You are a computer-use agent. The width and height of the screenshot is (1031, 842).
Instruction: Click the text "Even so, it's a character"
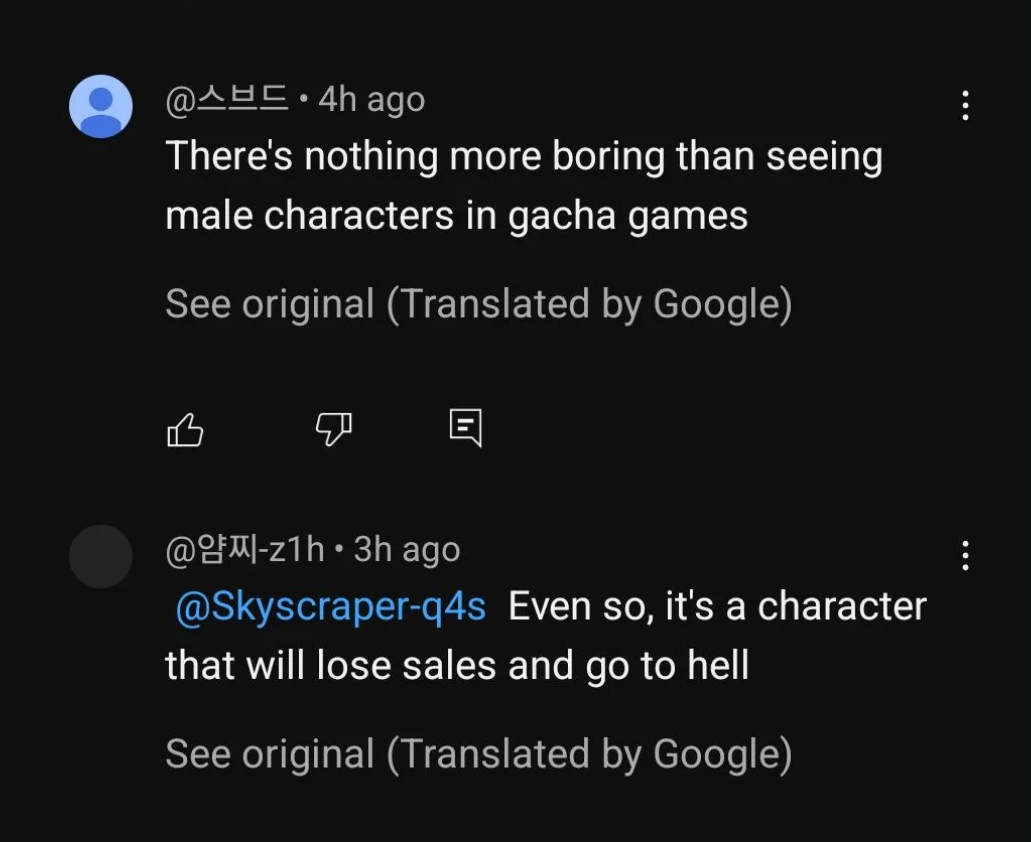point(717,607)
